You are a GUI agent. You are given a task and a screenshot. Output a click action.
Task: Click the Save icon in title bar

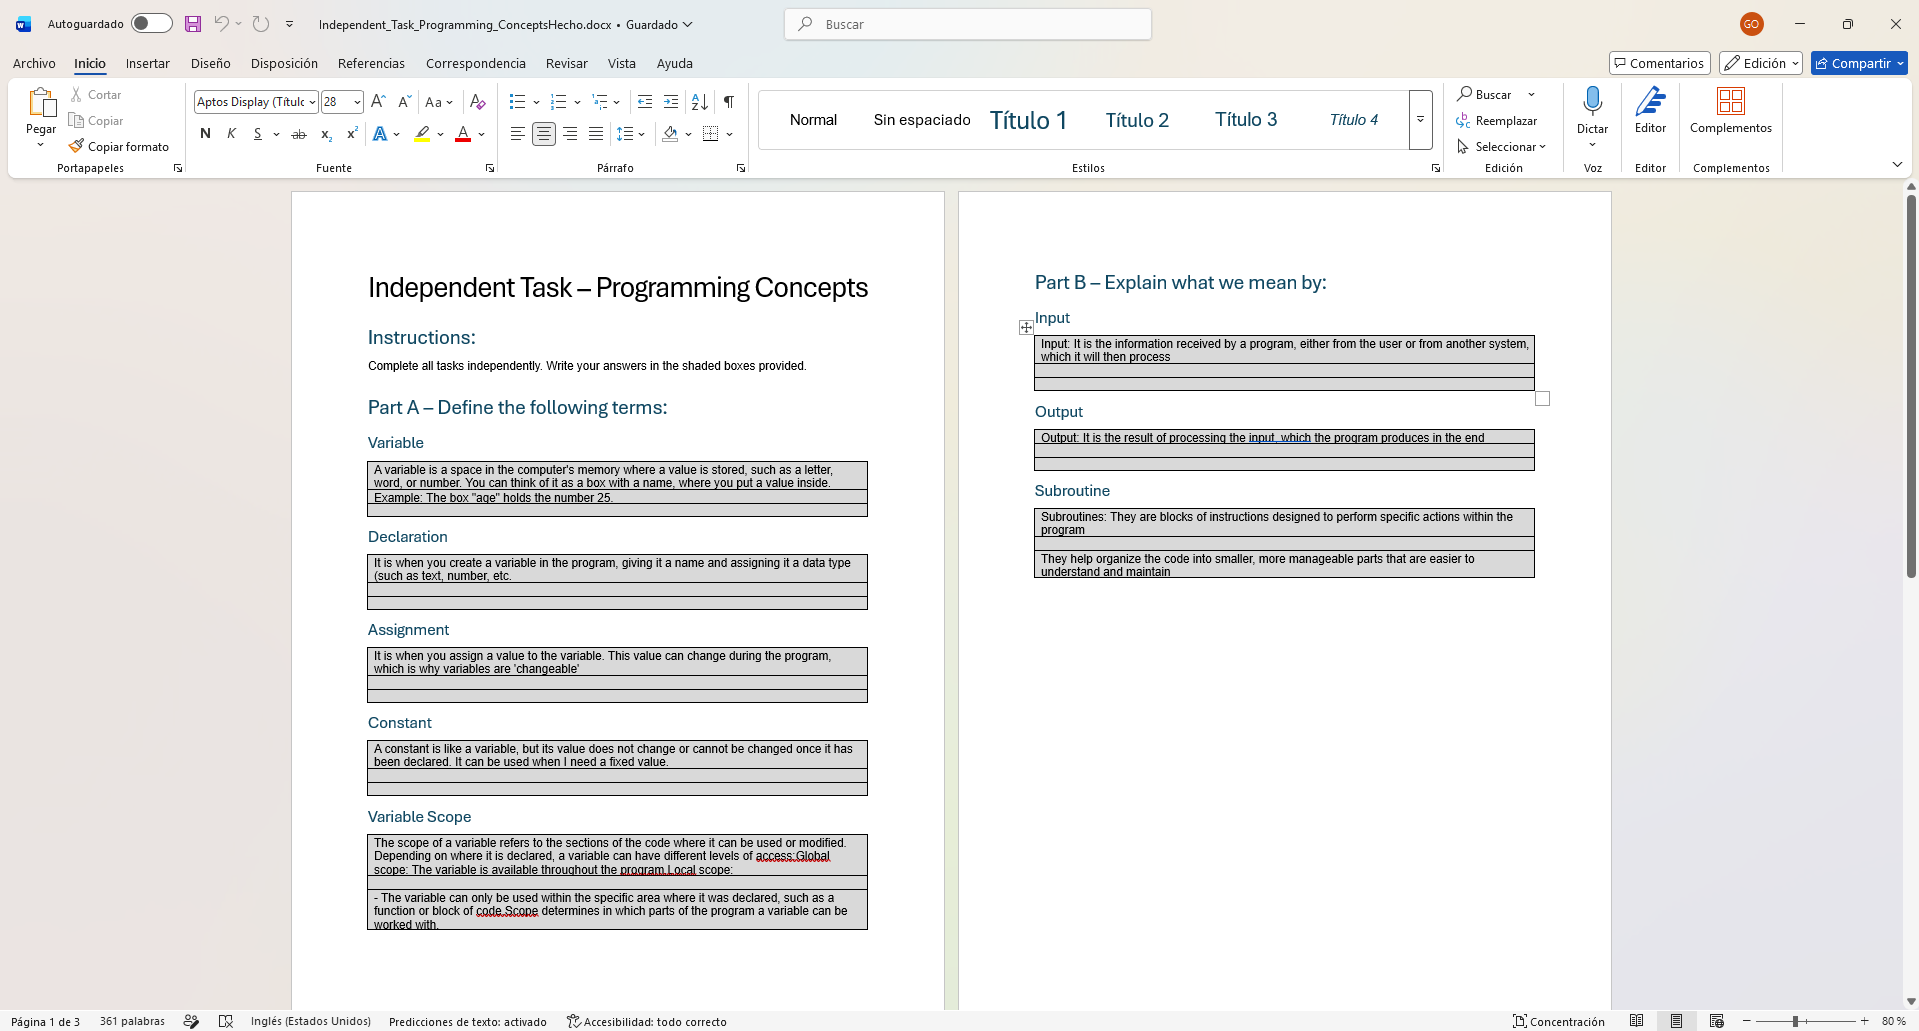[193, 24]
